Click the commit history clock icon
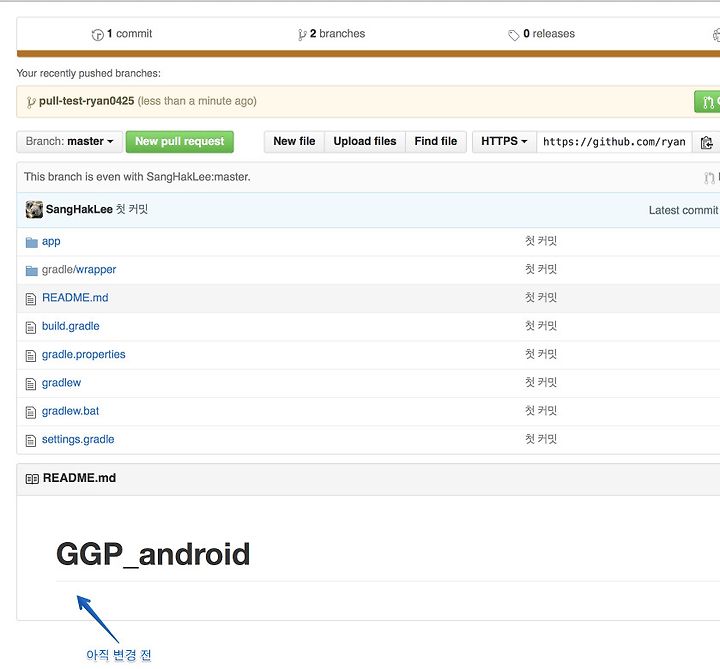The image size is (720, 669). point(97,34)
